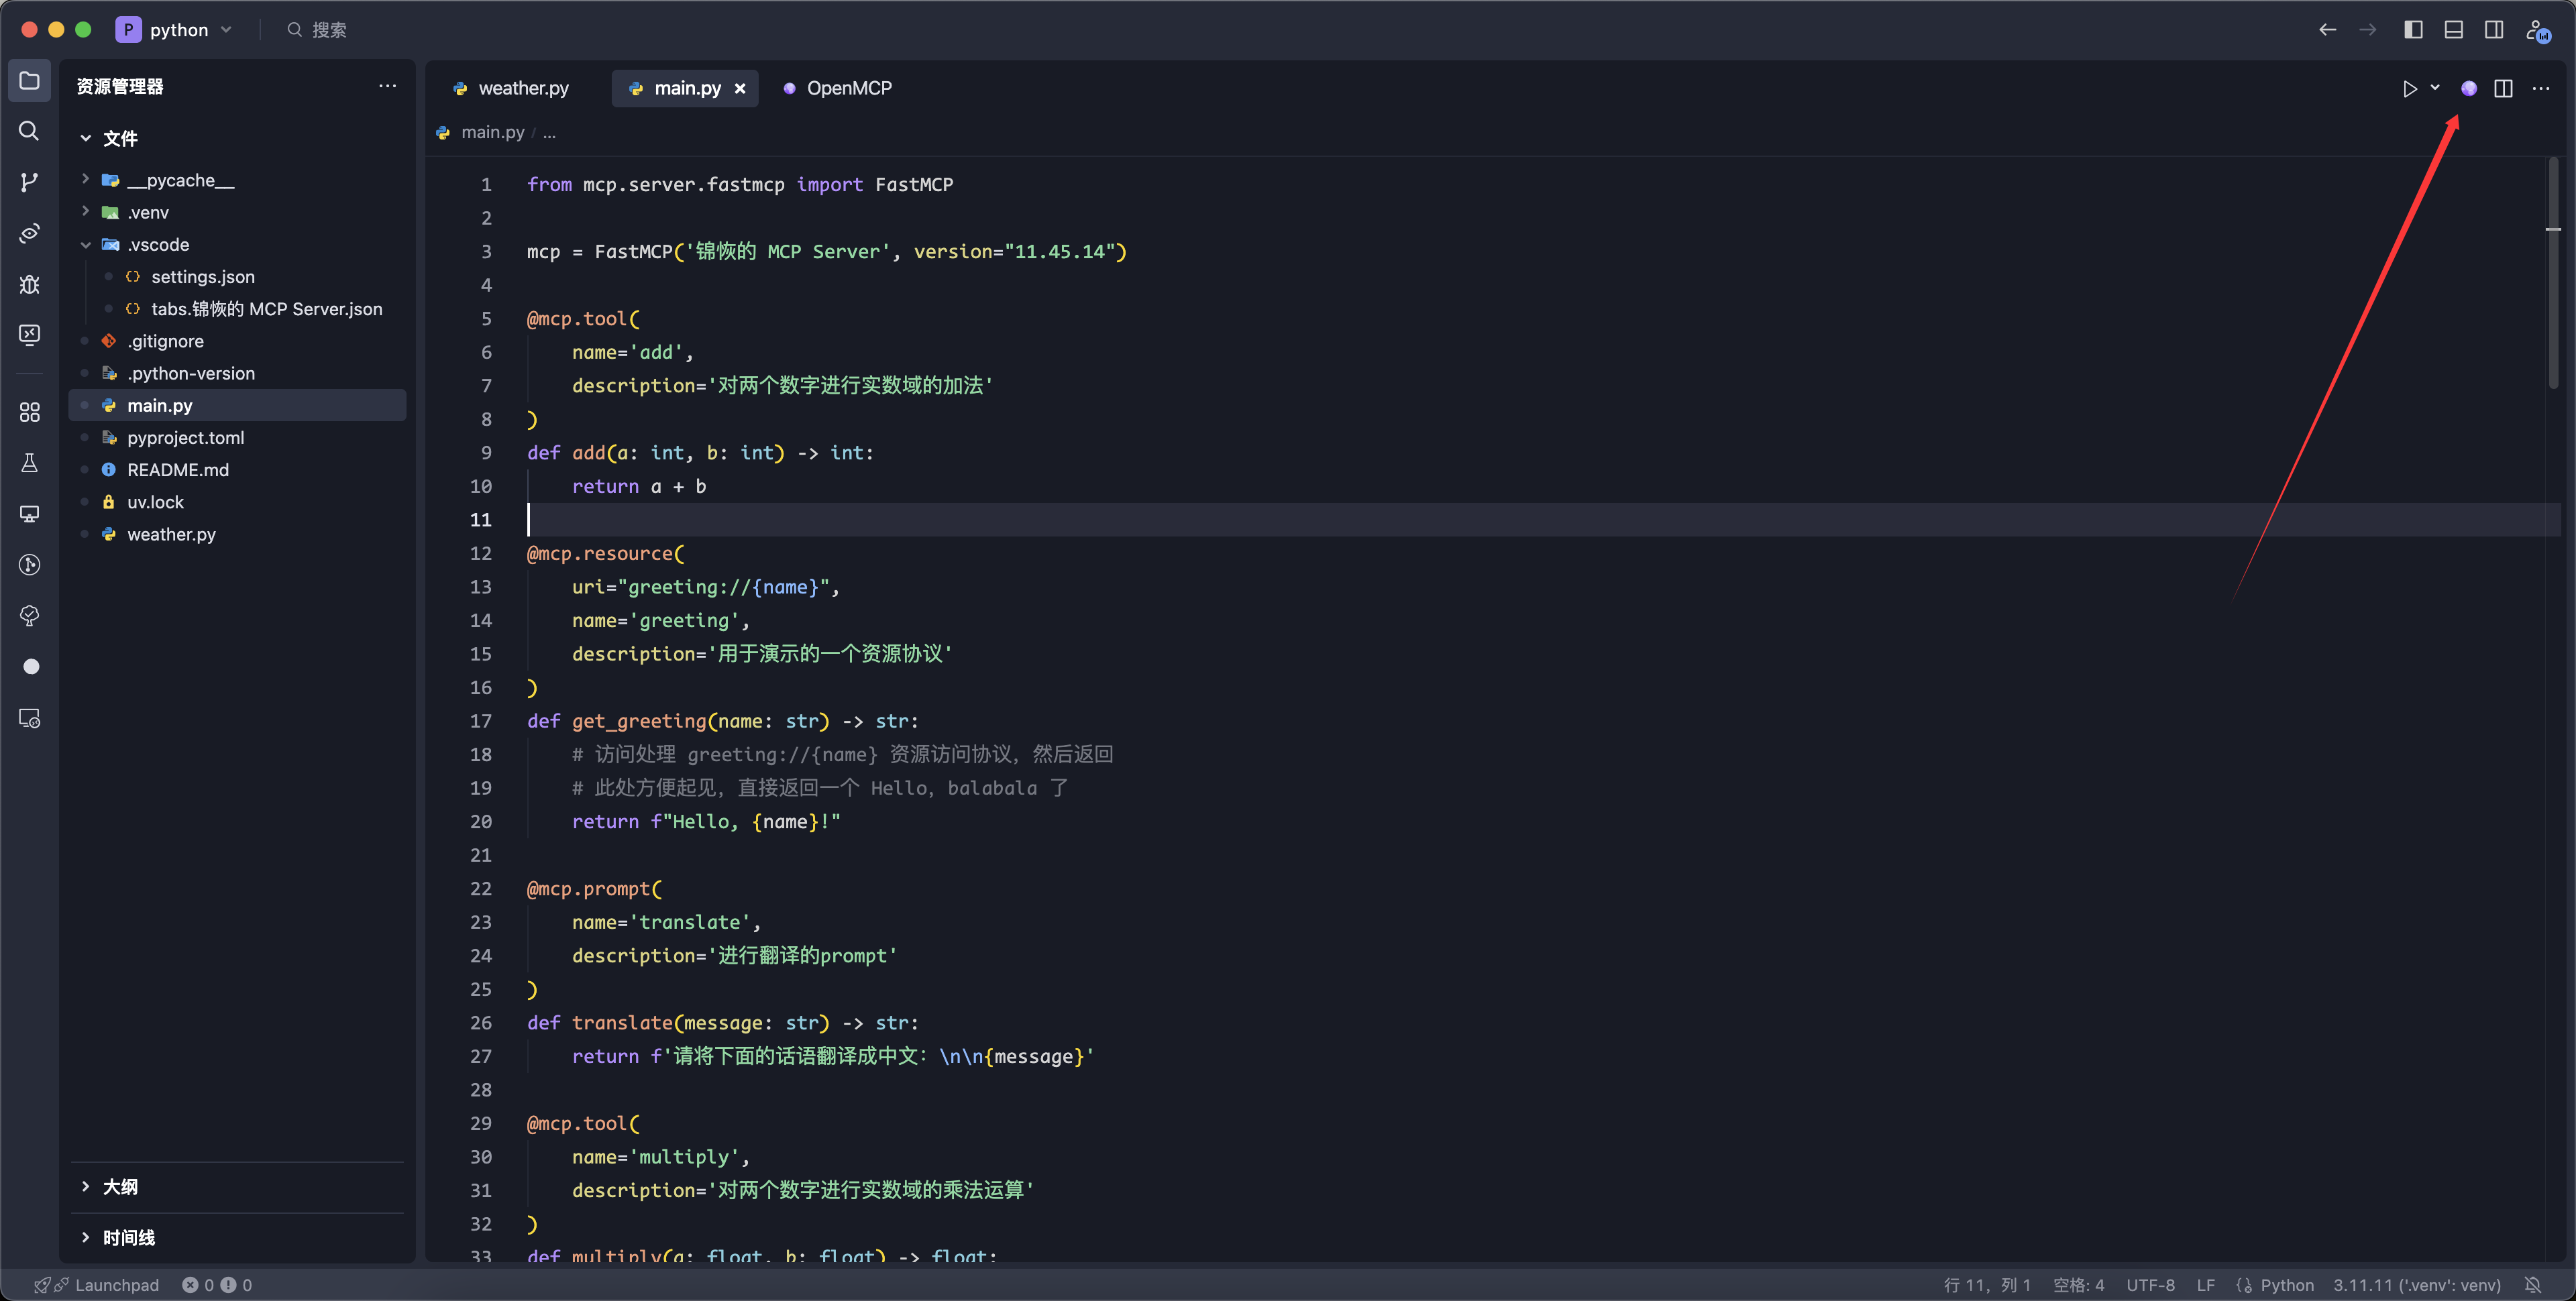Switch to the OpenMCP tab
Viewport: 2576px width, 1301px height.
point(848,88)
